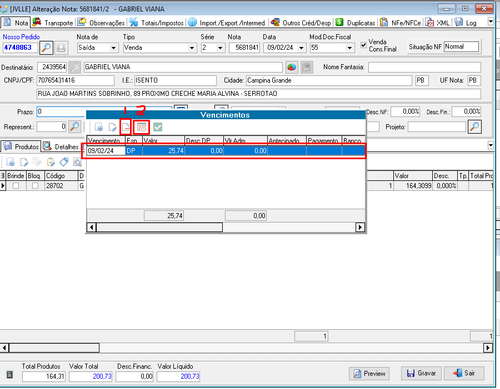
Task: Add new entry in Vencimentos toolbar
Action: click(x=99, y=127)
